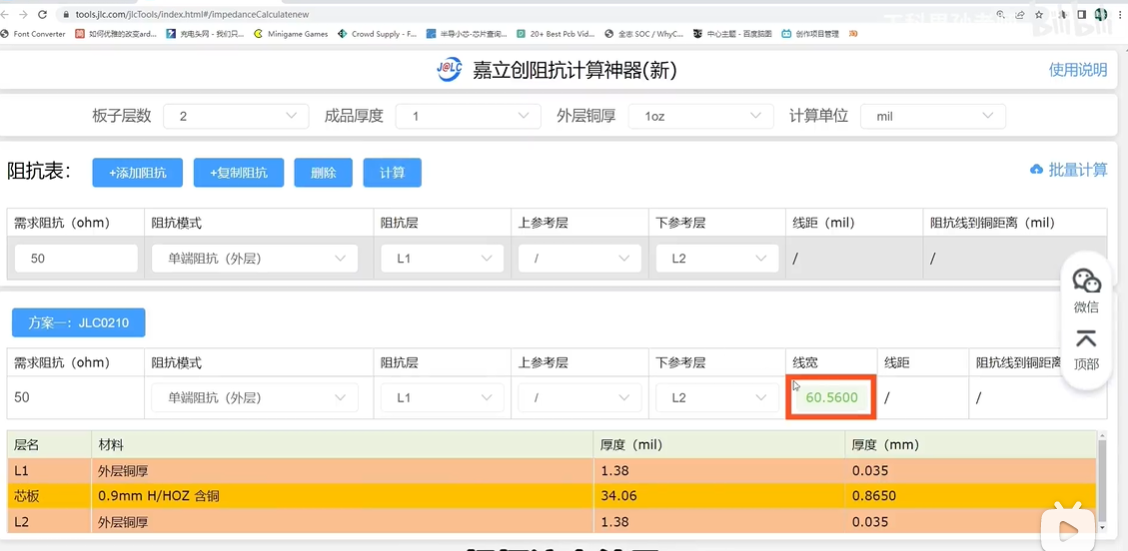Click the +添加阻抗 button
This screenshot has height=551, width=1128.
click(x=137, y=173)
